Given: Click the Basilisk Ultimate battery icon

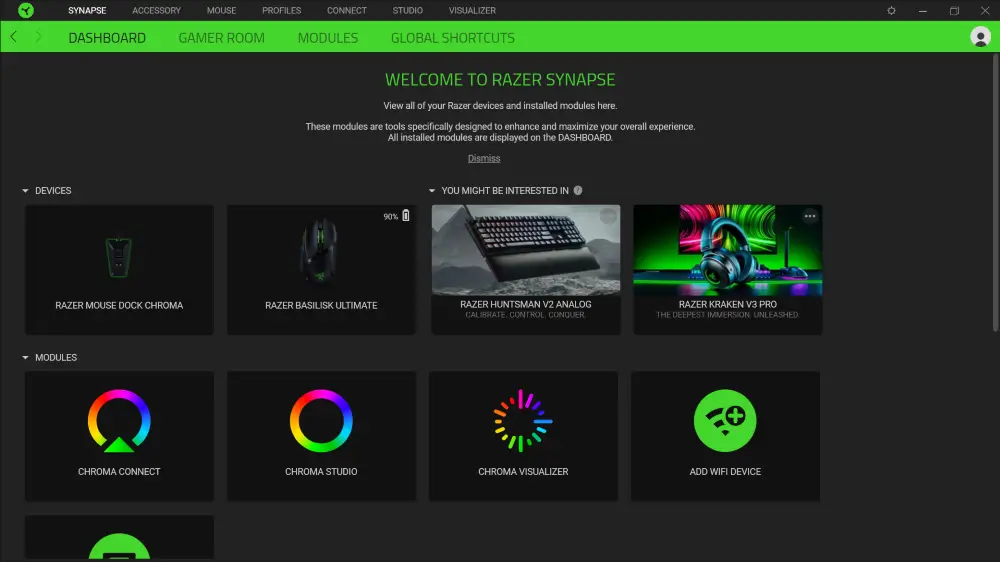Looking at the screenshot, I should pos(406,216).
